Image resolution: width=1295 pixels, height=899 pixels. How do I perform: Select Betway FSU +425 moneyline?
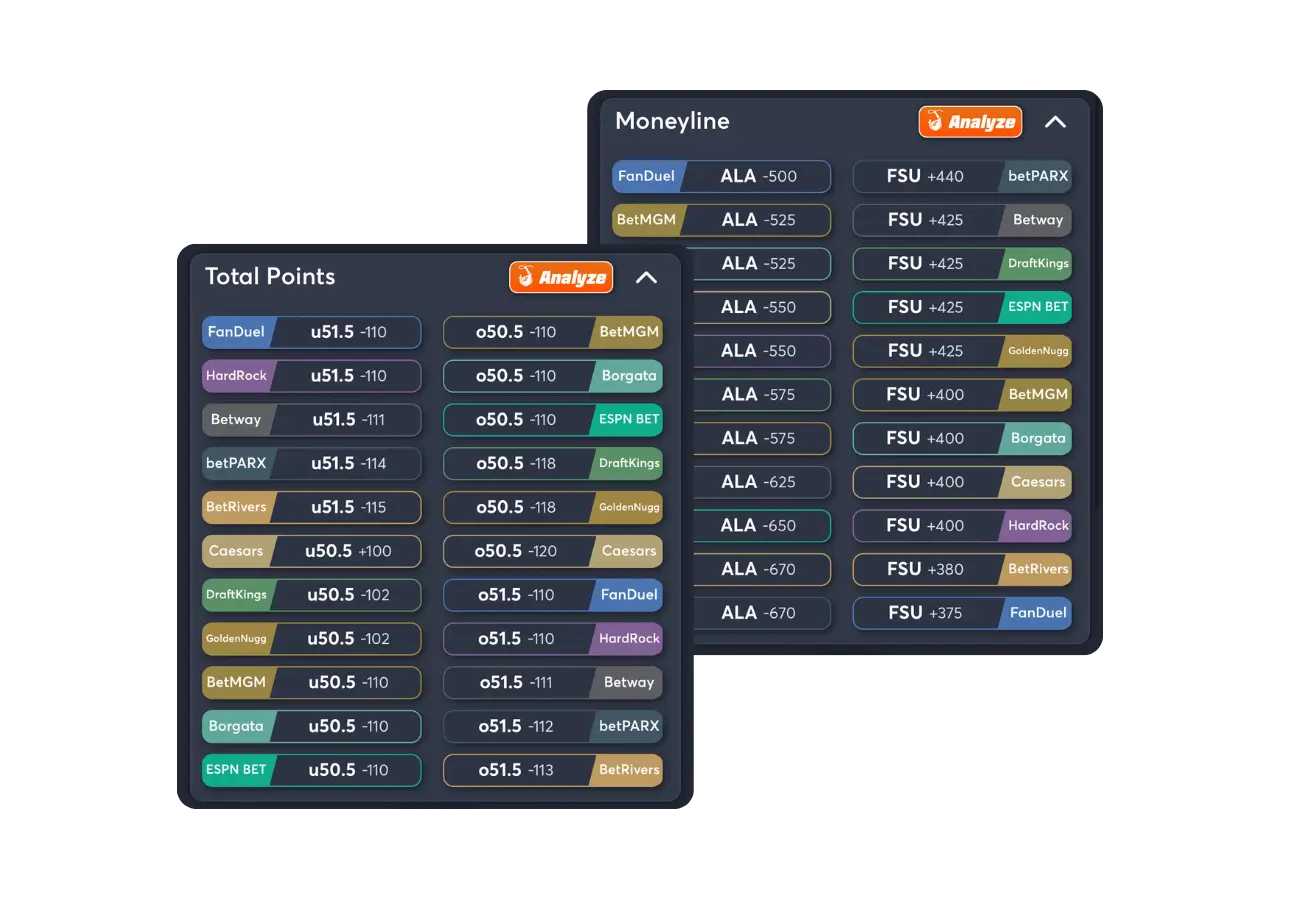[x=962, y=220]
